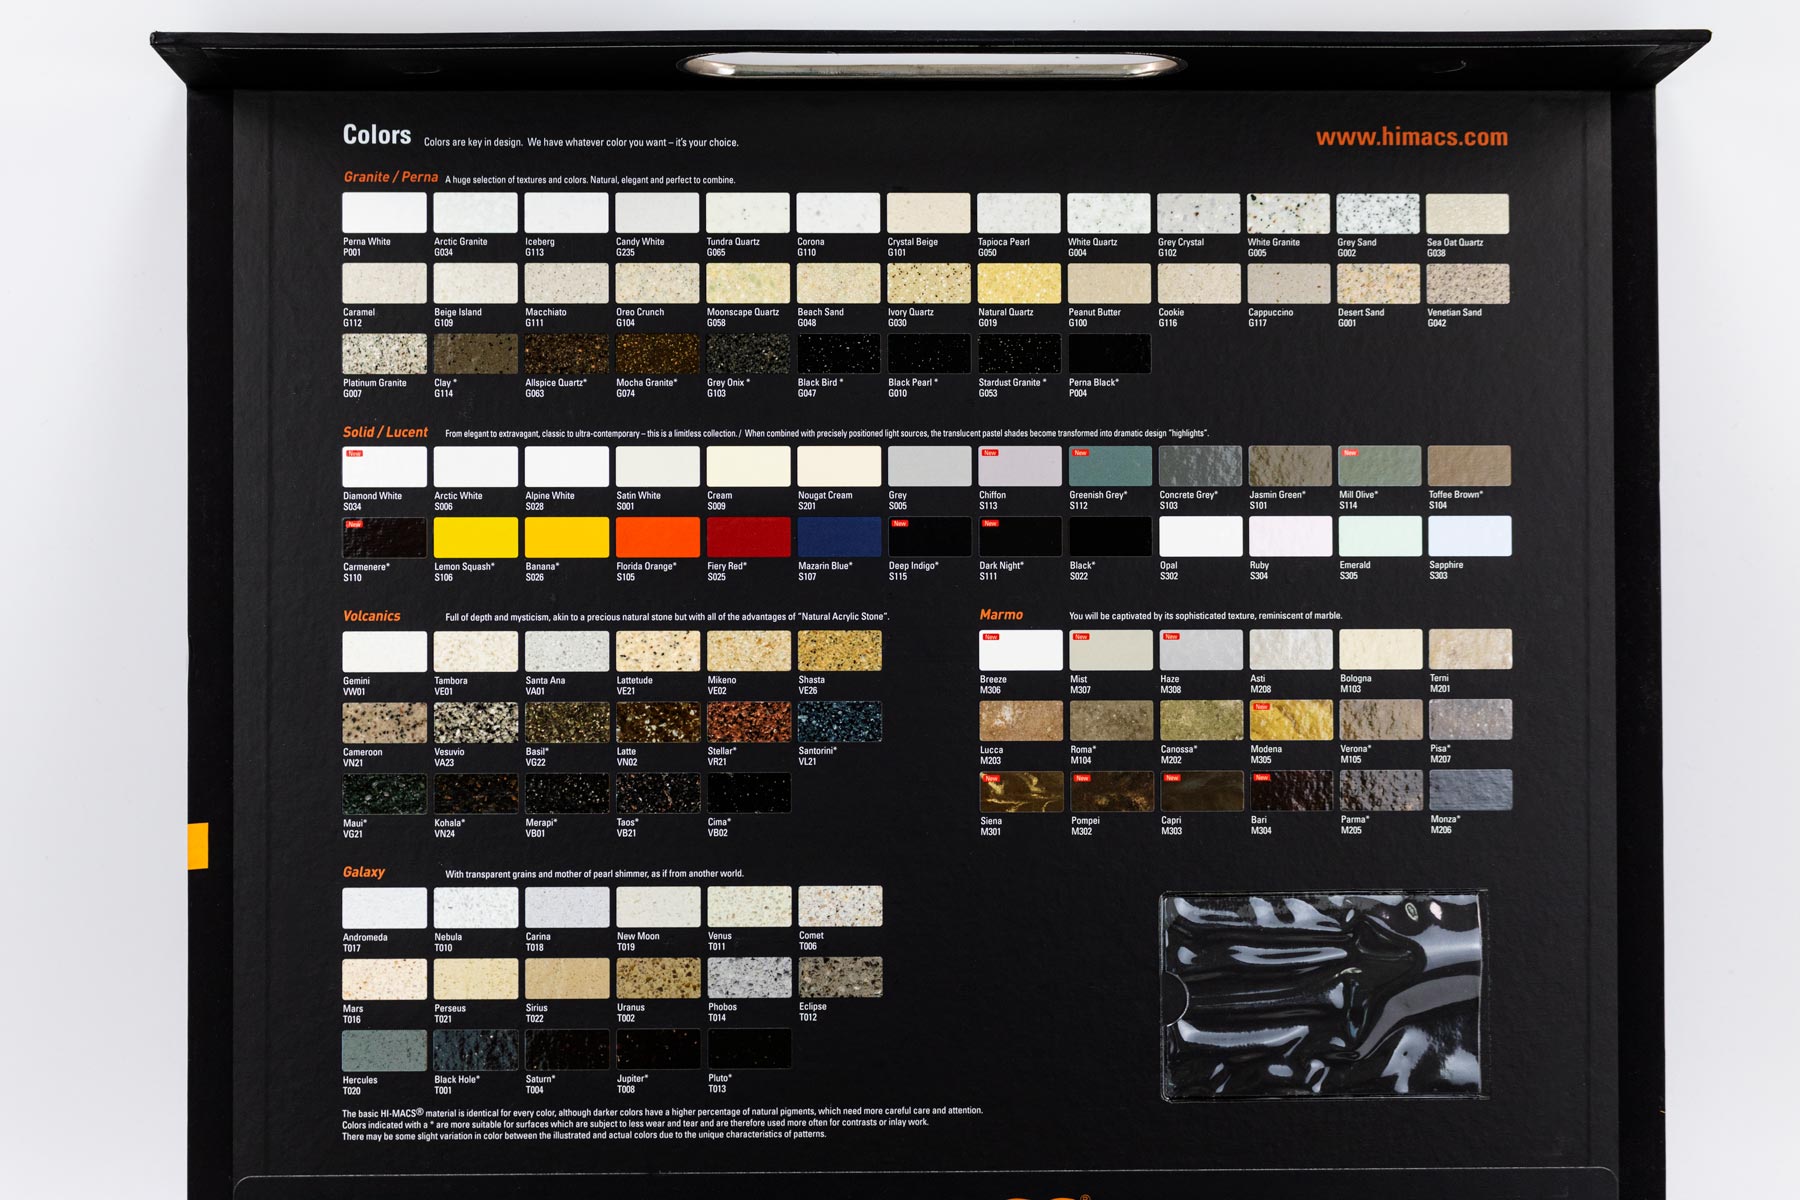The height and width of the screenshot is (1200, 1800).
Task: Click the Stardust Granite G053 label
Action: 1012,388
